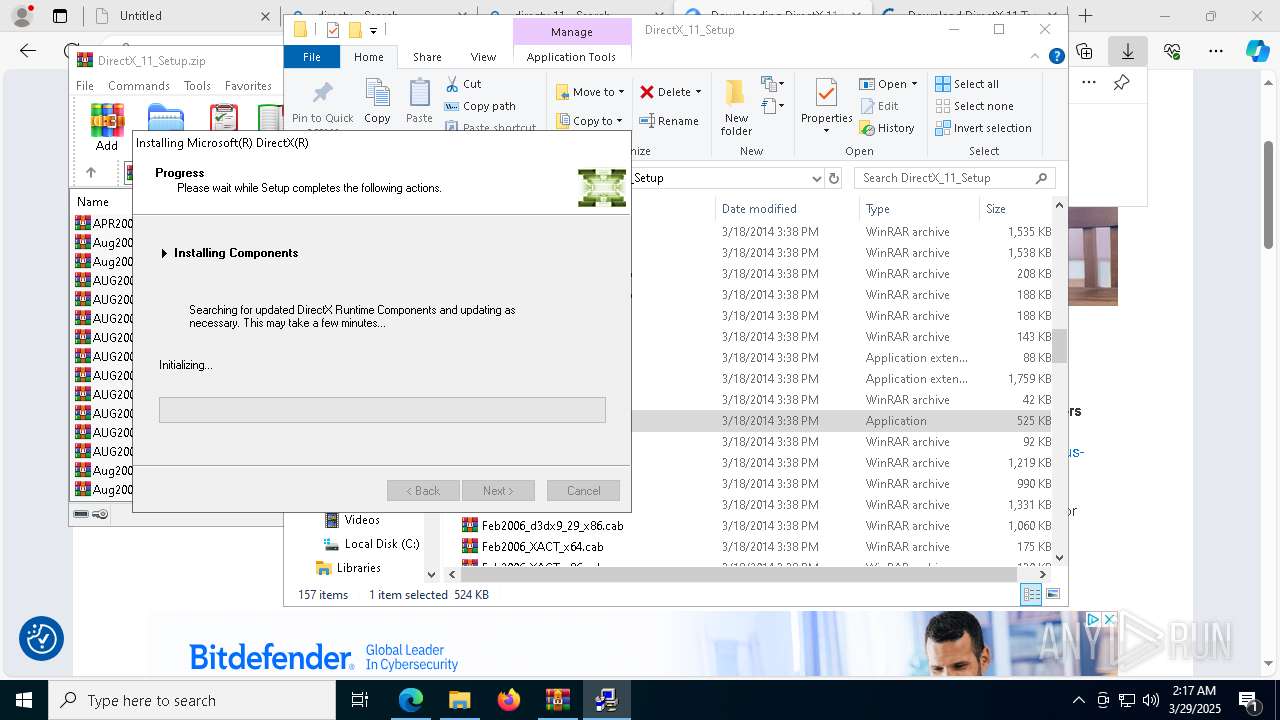Expand the address bar history dropdown
Image resolution: width=1280 pixels, height=720 pixels.
point(817,178)
